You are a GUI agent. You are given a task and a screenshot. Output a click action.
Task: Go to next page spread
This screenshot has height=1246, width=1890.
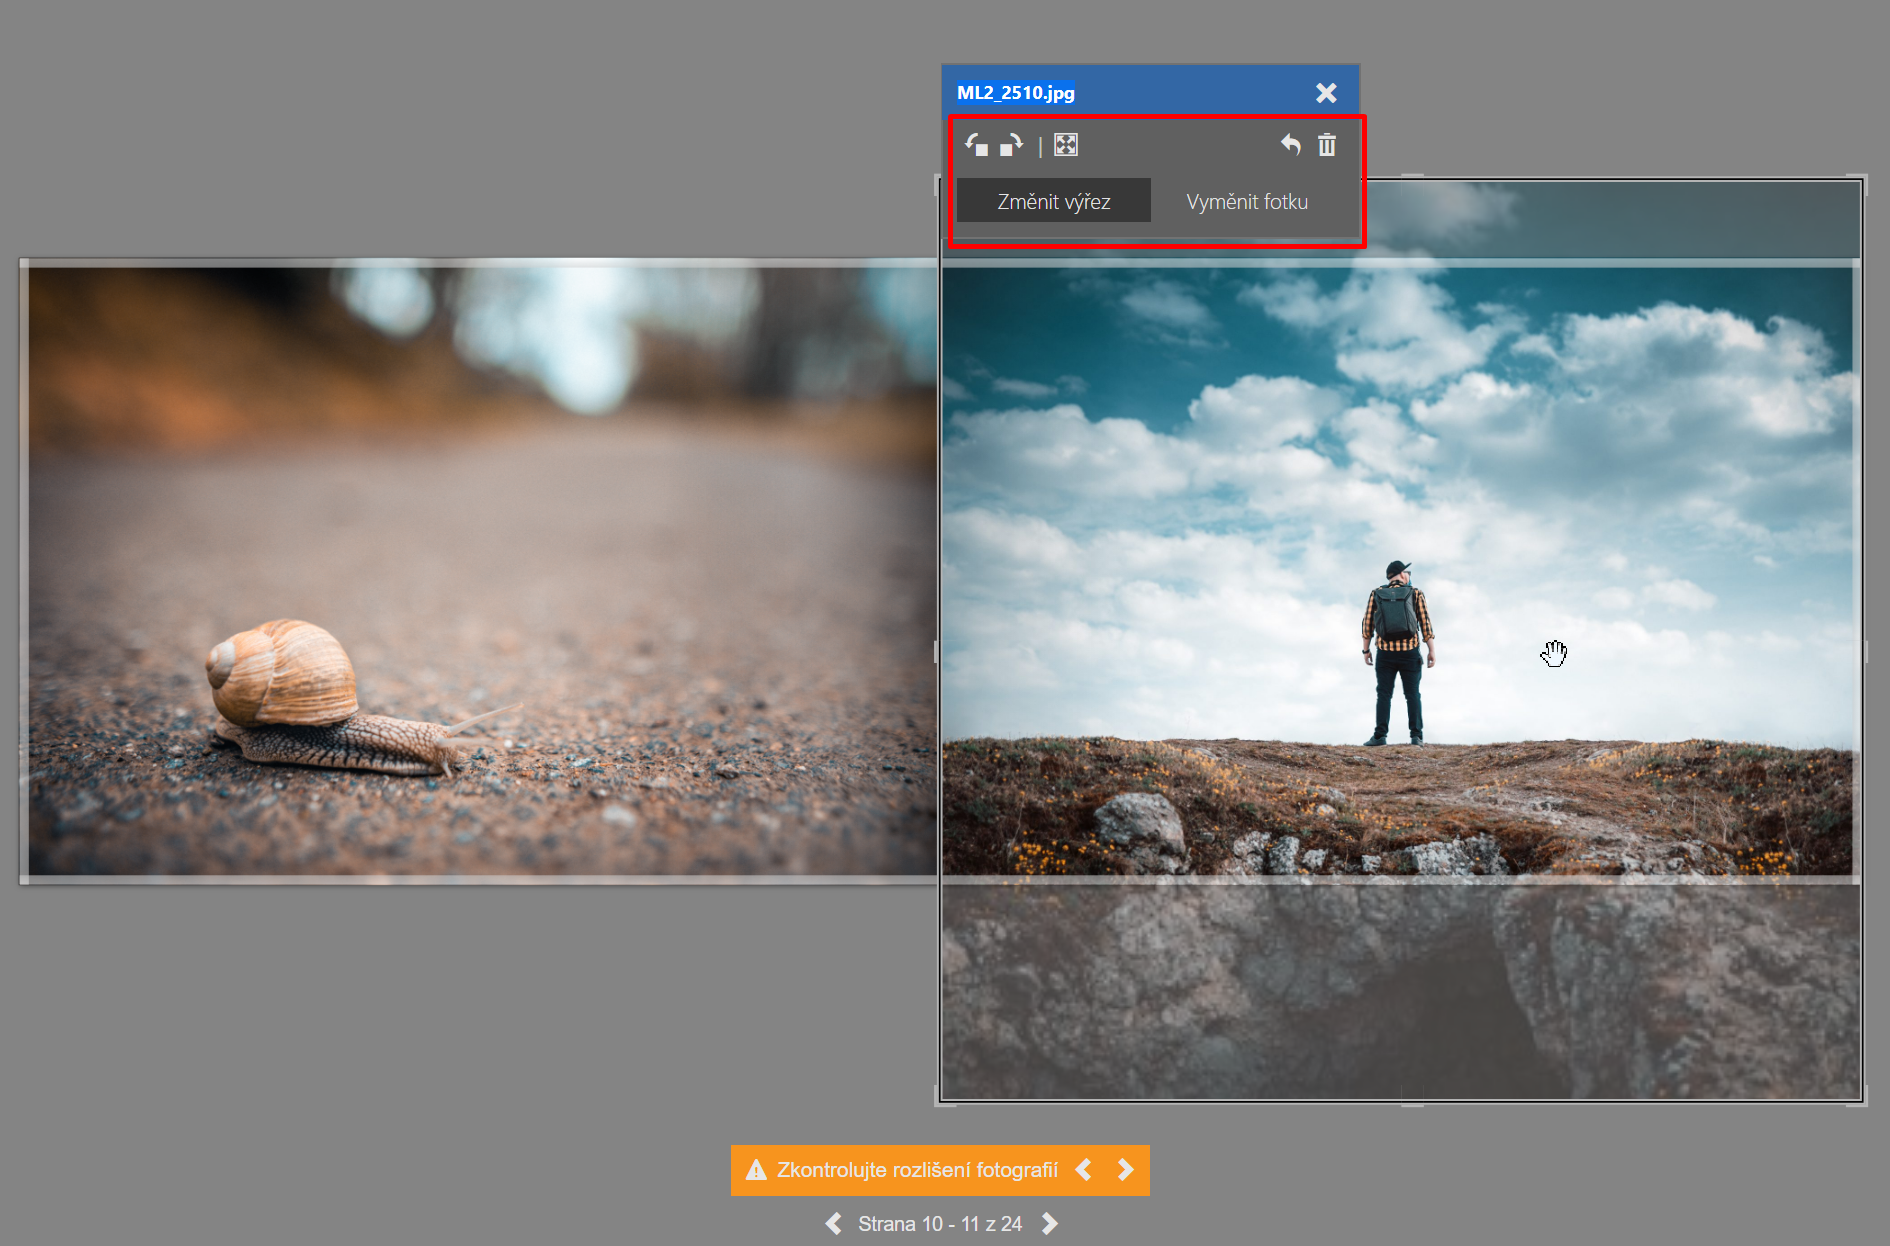click(1049, 1223)
